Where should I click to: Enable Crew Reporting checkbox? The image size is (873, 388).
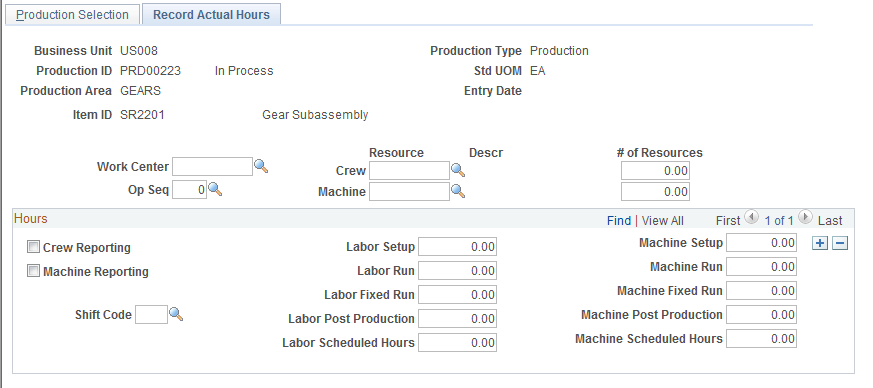[x=33, y=247]
